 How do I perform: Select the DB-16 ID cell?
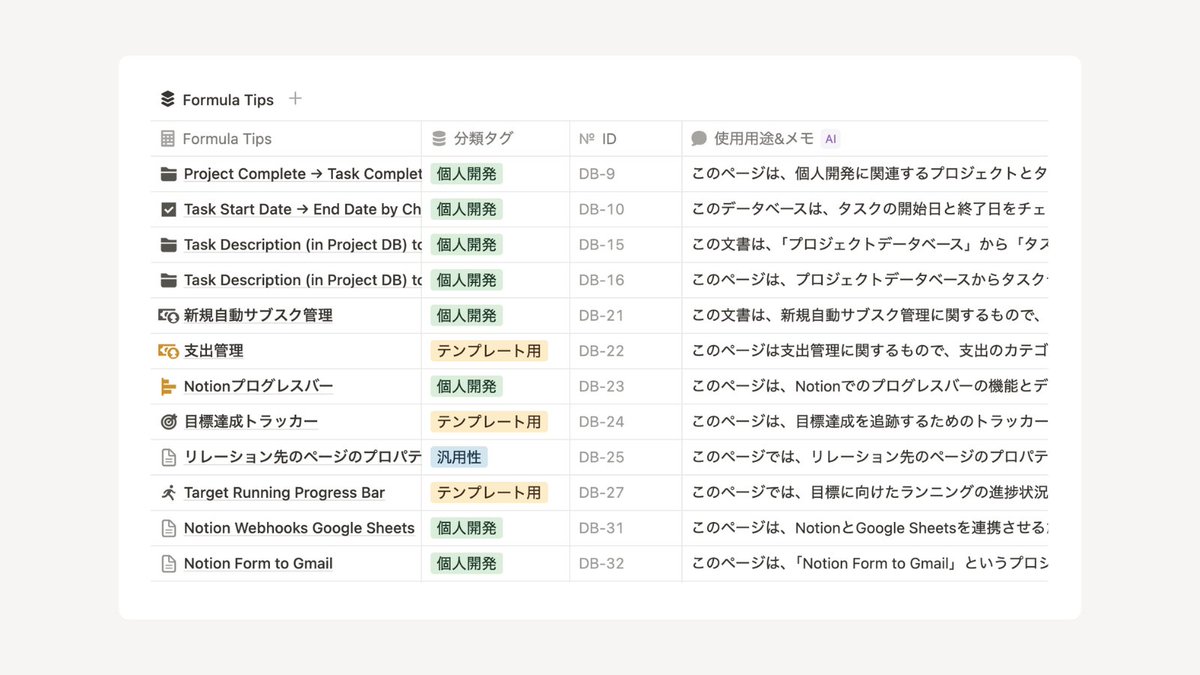pyautogui.click(x=626, y=280)
